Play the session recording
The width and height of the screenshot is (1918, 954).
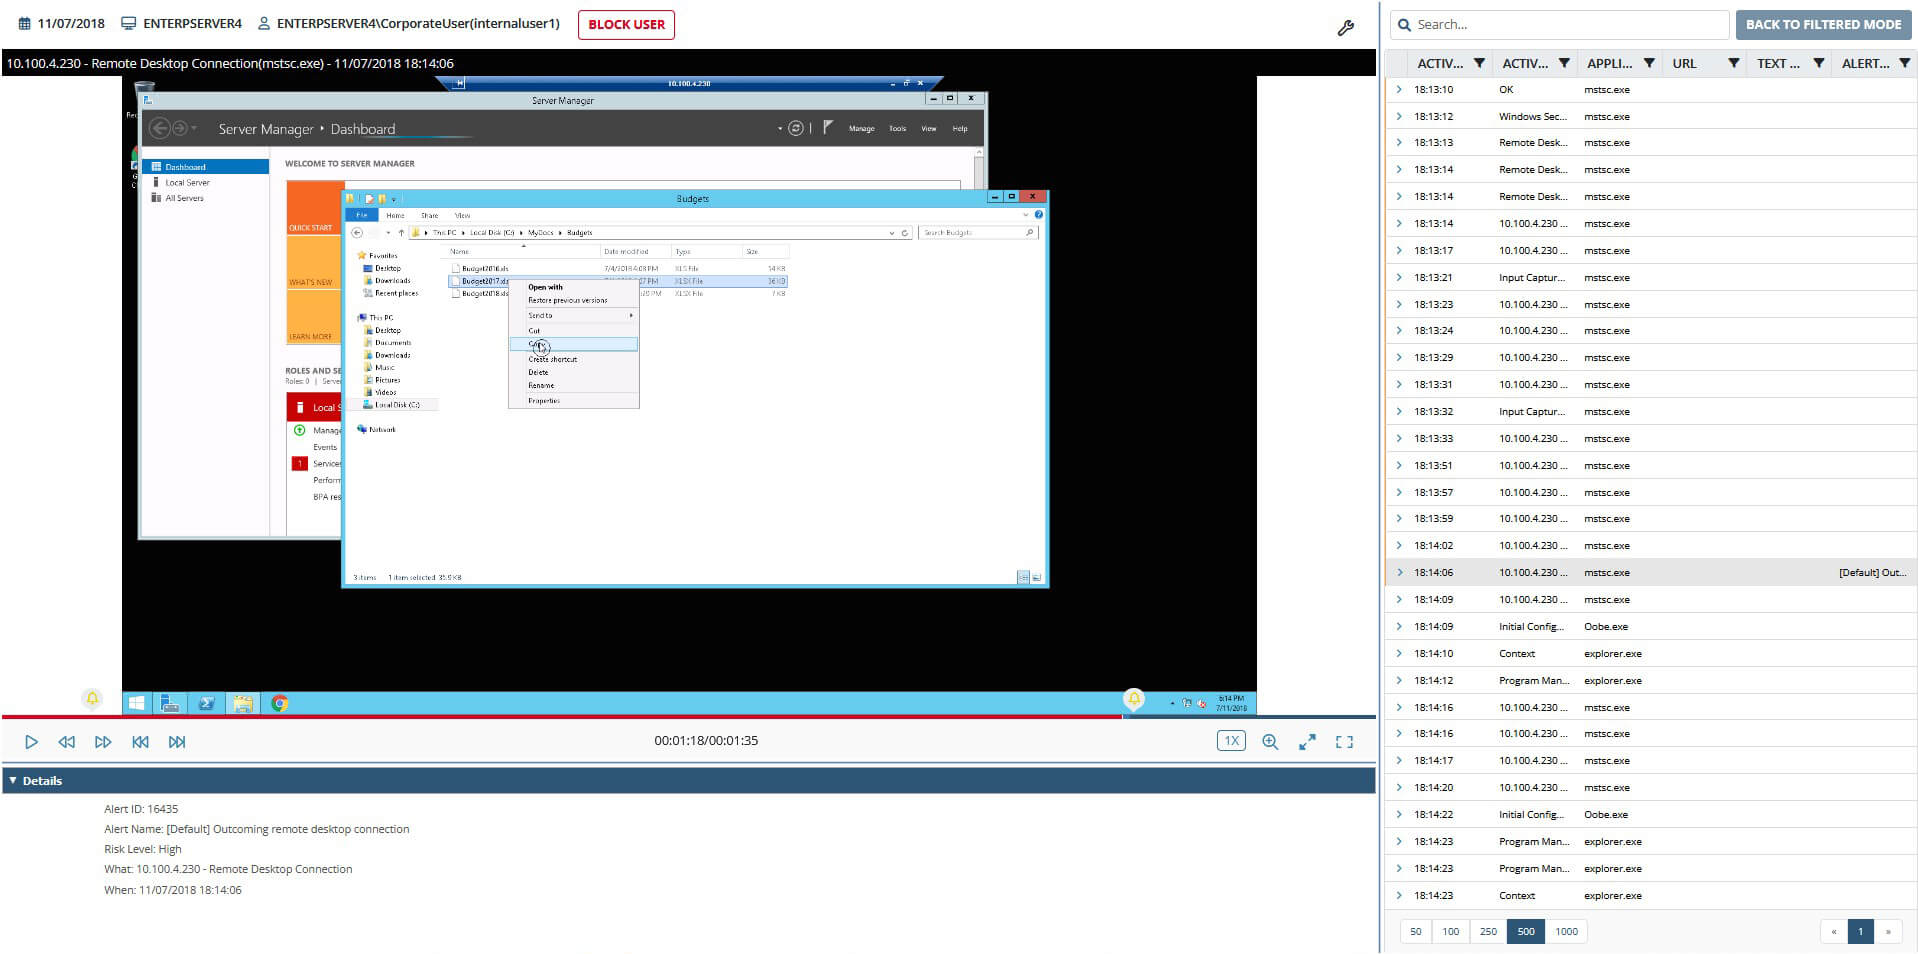[x=31, y=742]
